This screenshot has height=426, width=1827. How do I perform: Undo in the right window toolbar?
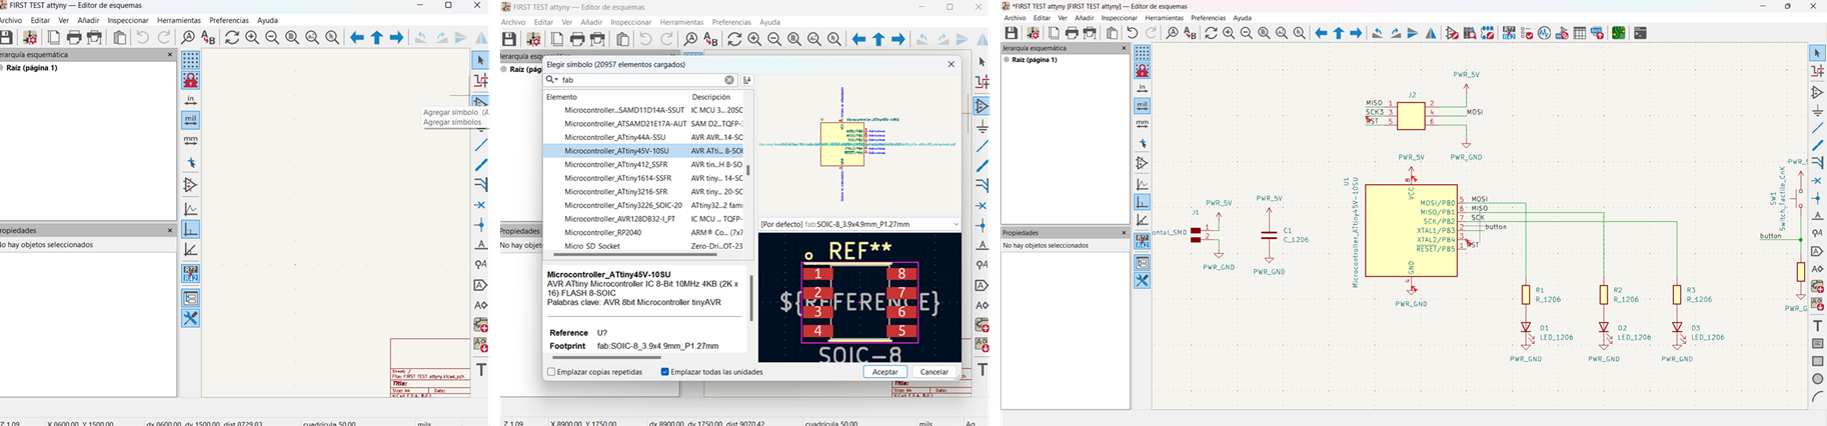pyautogui.click(x=1132, y=33)
